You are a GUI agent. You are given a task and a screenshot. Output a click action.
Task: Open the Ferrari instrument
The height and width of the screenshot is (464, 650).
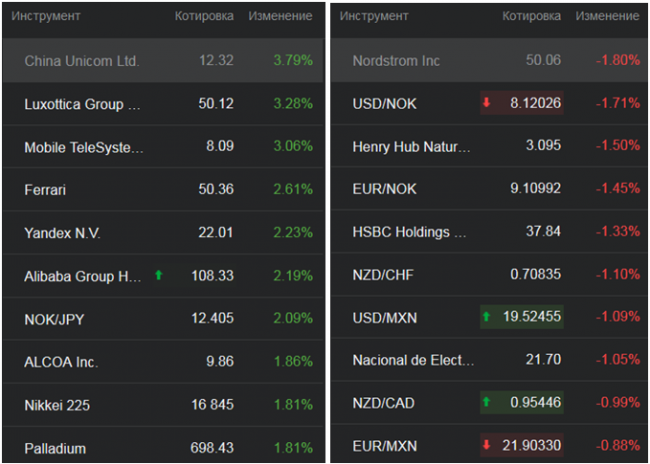click(x=45, y=190)
